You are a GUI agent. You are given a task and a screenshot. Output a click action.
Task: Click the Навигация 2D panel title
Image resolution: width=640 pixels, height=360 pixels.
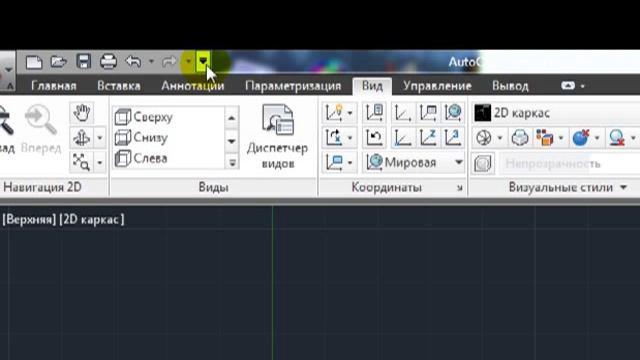[42, 187]
